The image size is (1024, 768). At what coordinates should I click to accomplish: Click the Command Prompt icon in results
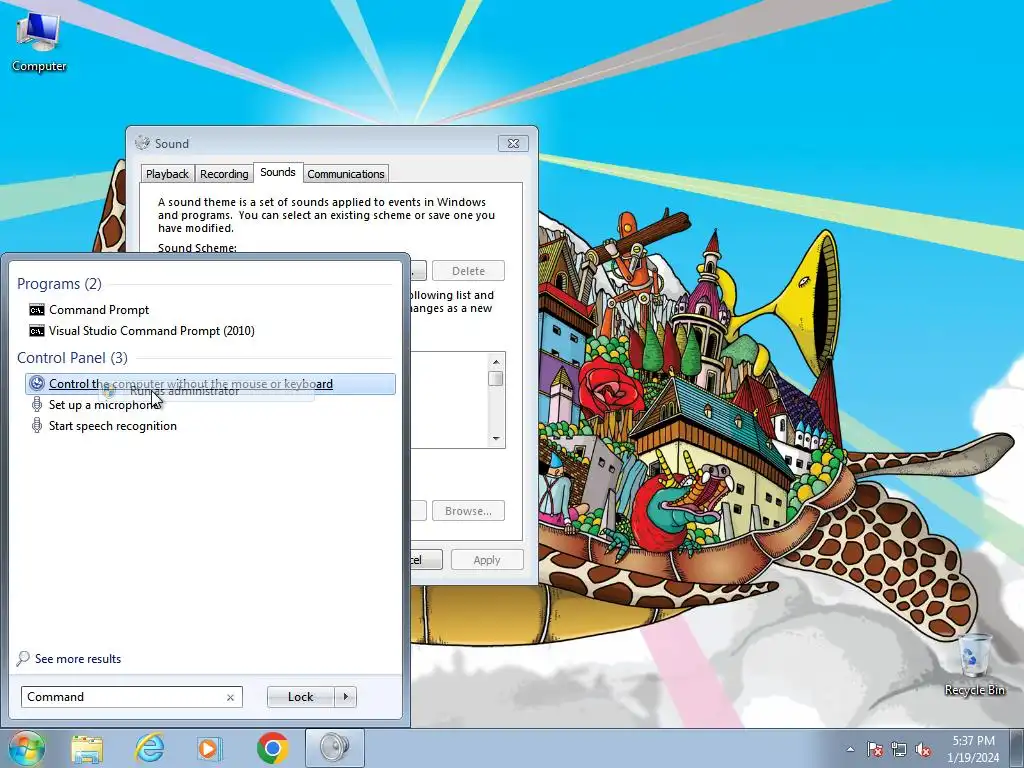point(37,310)
